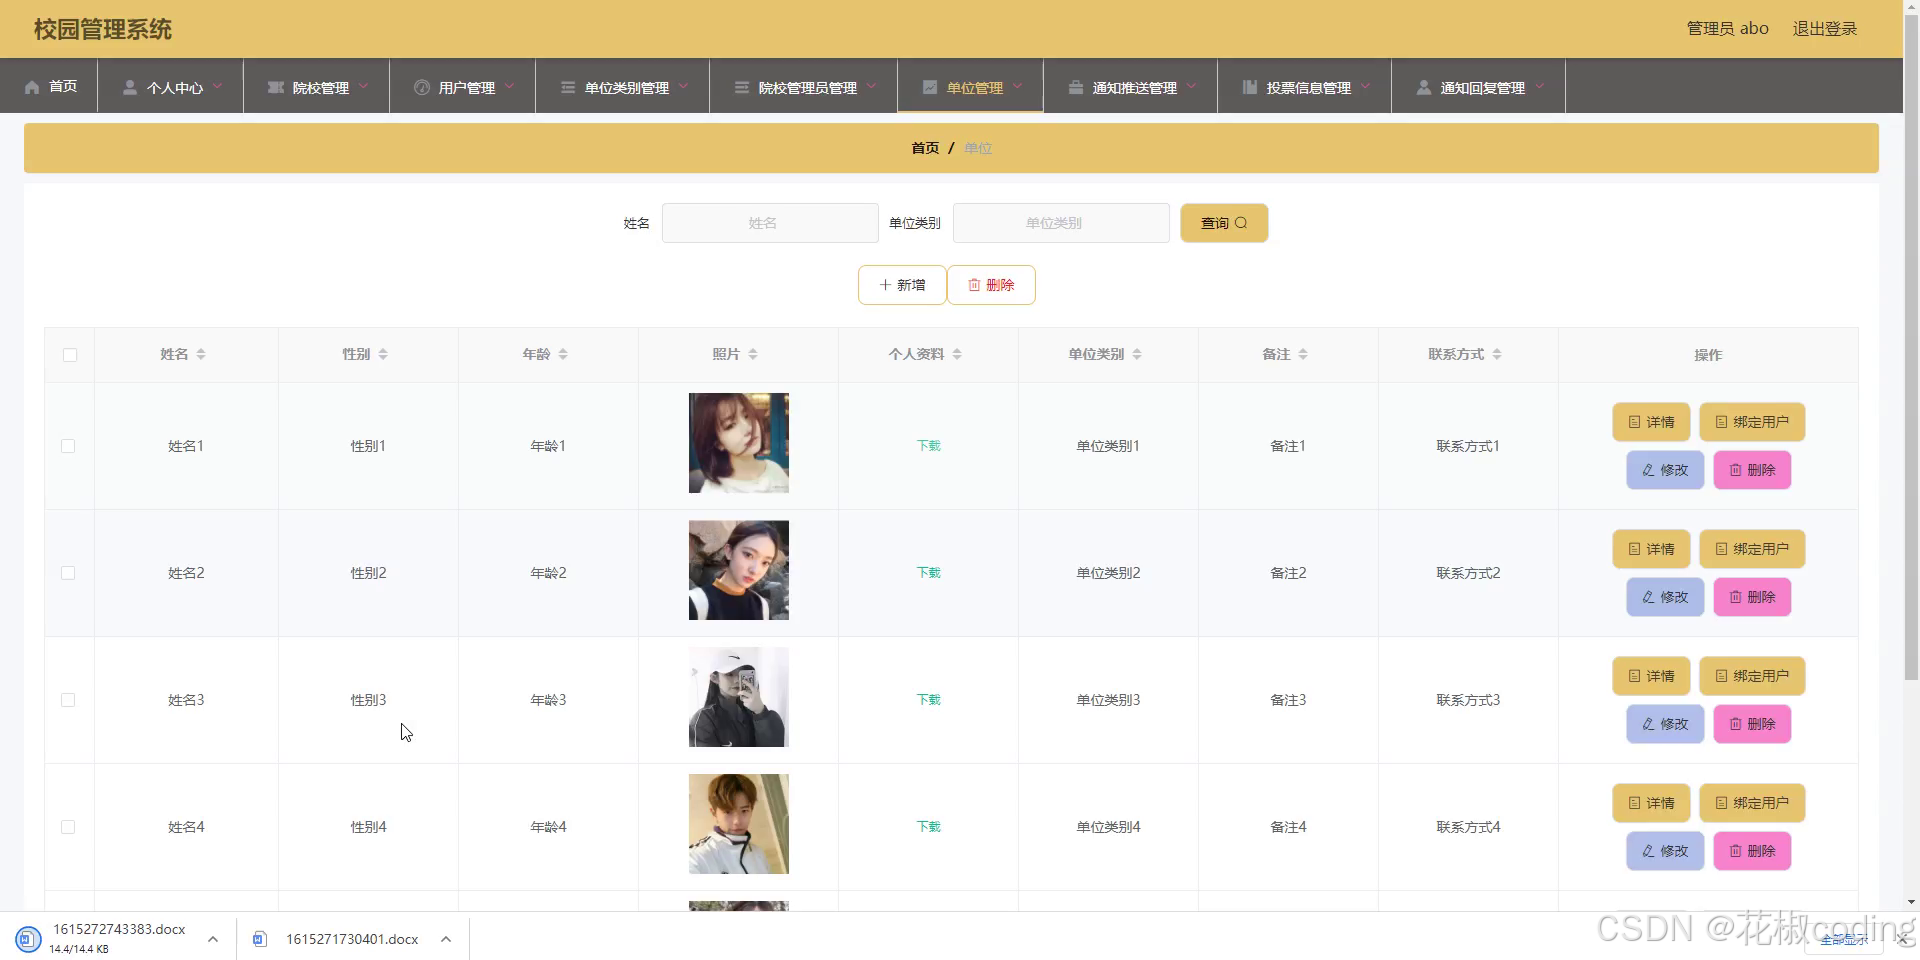Image resolution: width=1920 pixels, height=960 pixels.
Task: Click the docx file icon of 1615272743383.docx
Action: coord(28,939)
